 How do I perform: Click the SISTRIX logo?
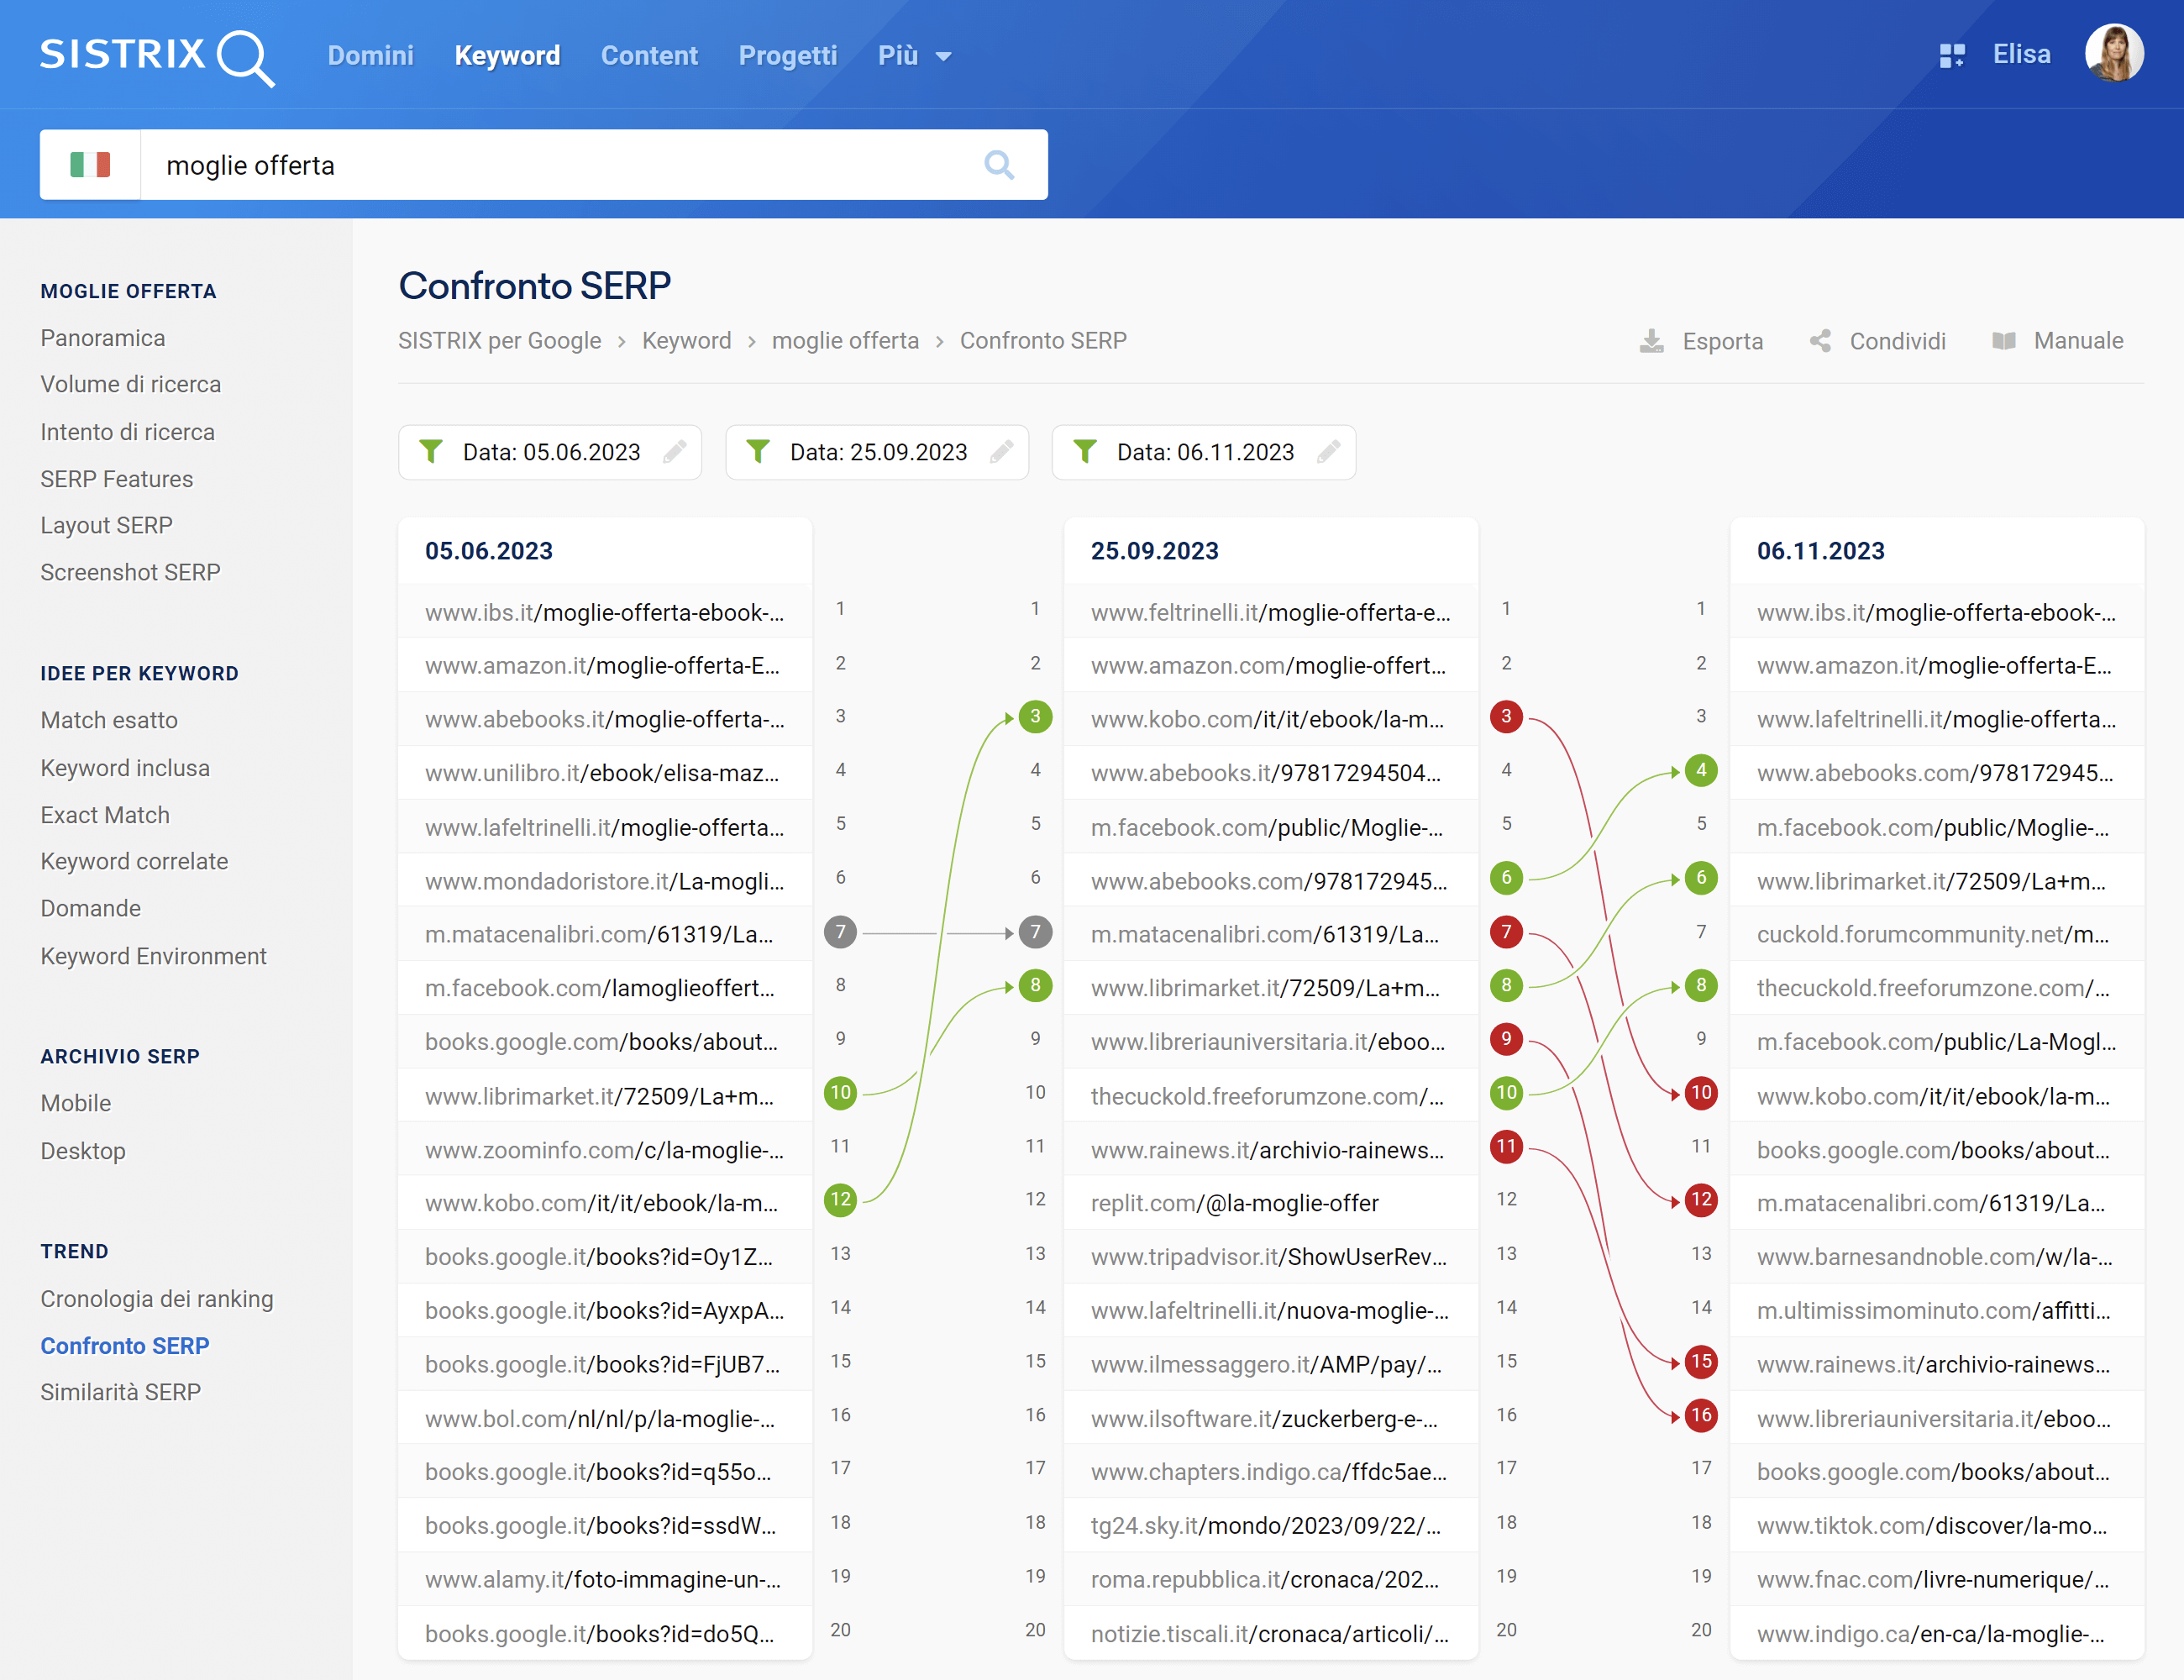pos(157,57)
